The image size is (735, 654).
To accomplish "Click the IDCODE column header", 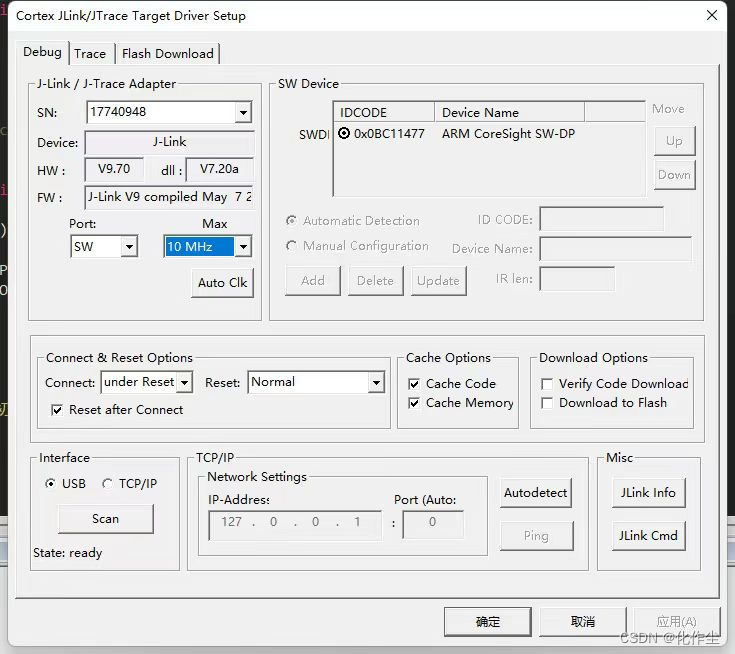I will click(x=384, y=113).
